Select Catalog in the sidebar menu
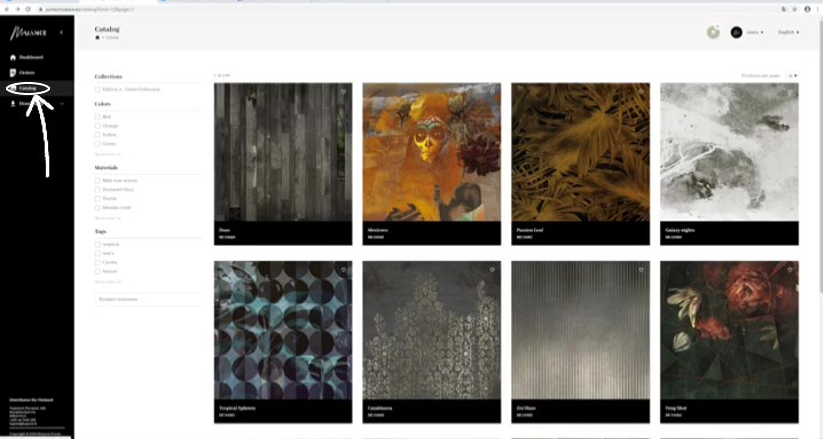 (x=28, y=88)
